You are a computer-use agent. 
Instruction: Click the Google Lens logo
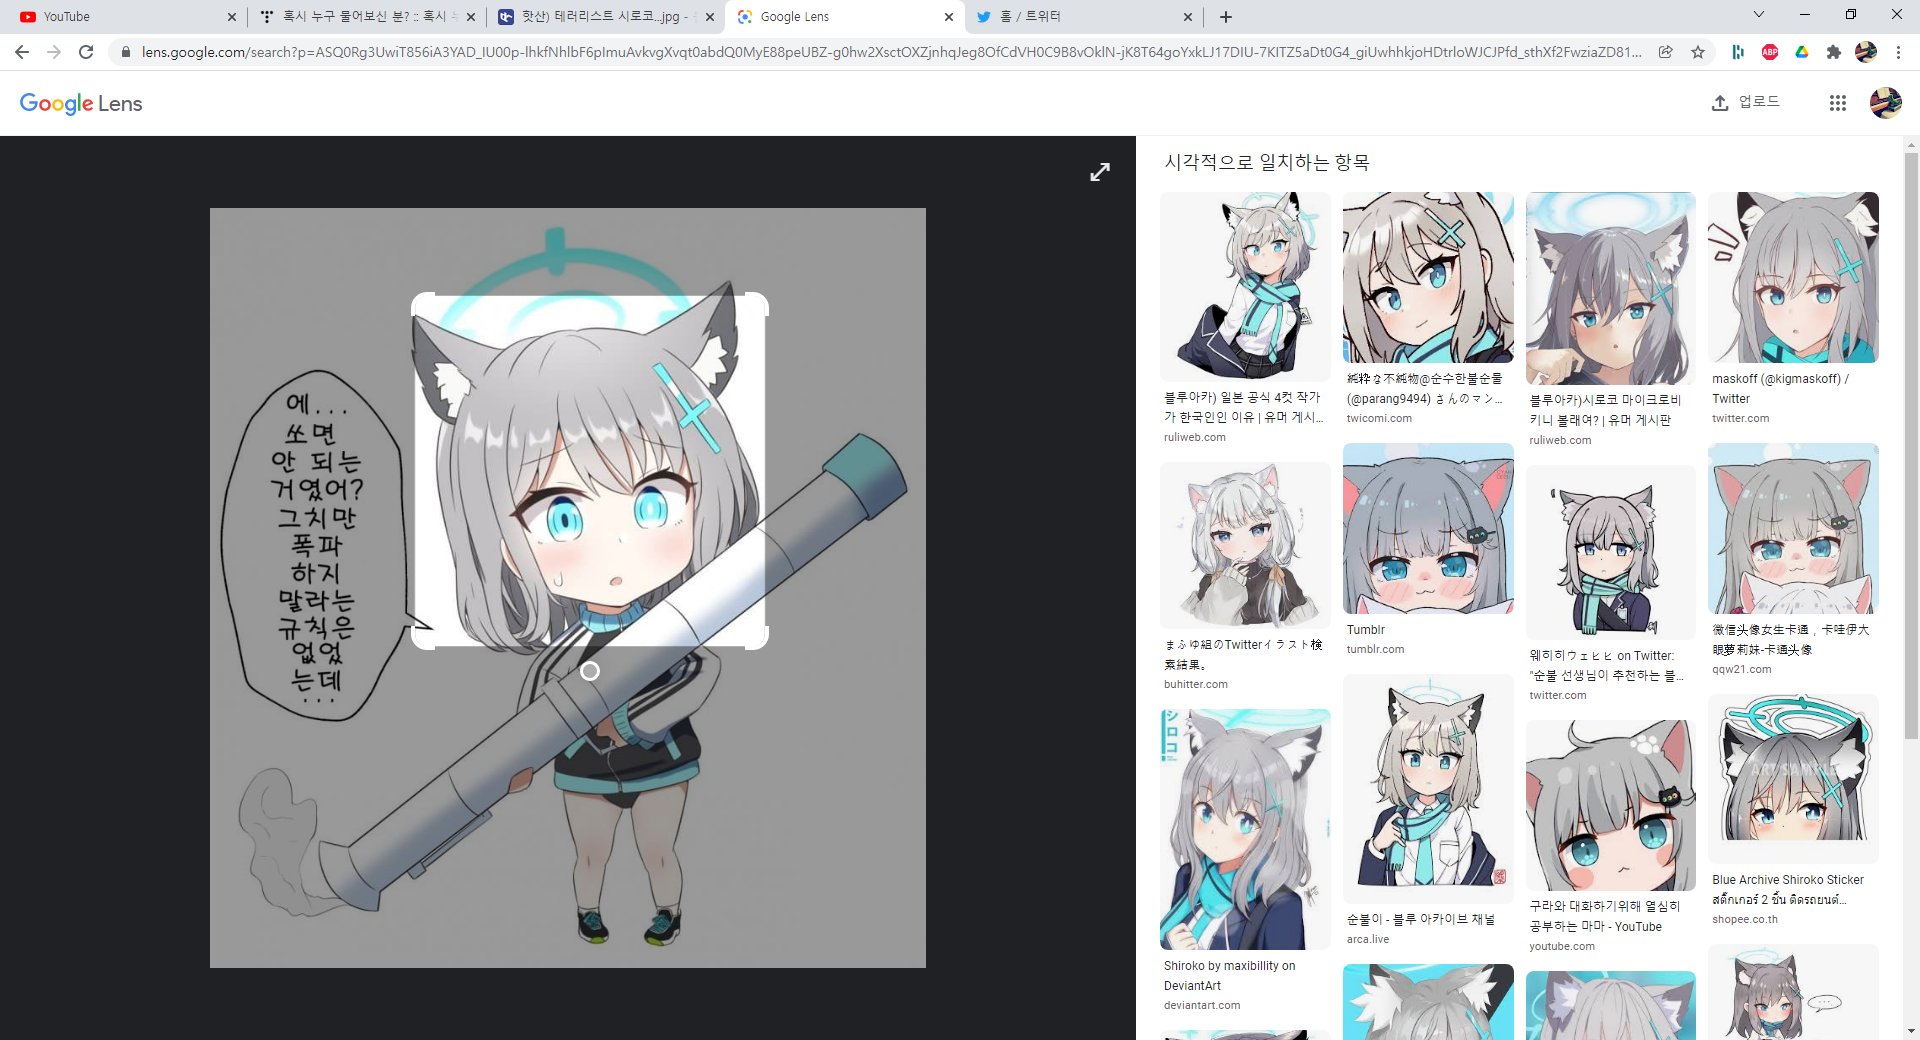(81, 103)
